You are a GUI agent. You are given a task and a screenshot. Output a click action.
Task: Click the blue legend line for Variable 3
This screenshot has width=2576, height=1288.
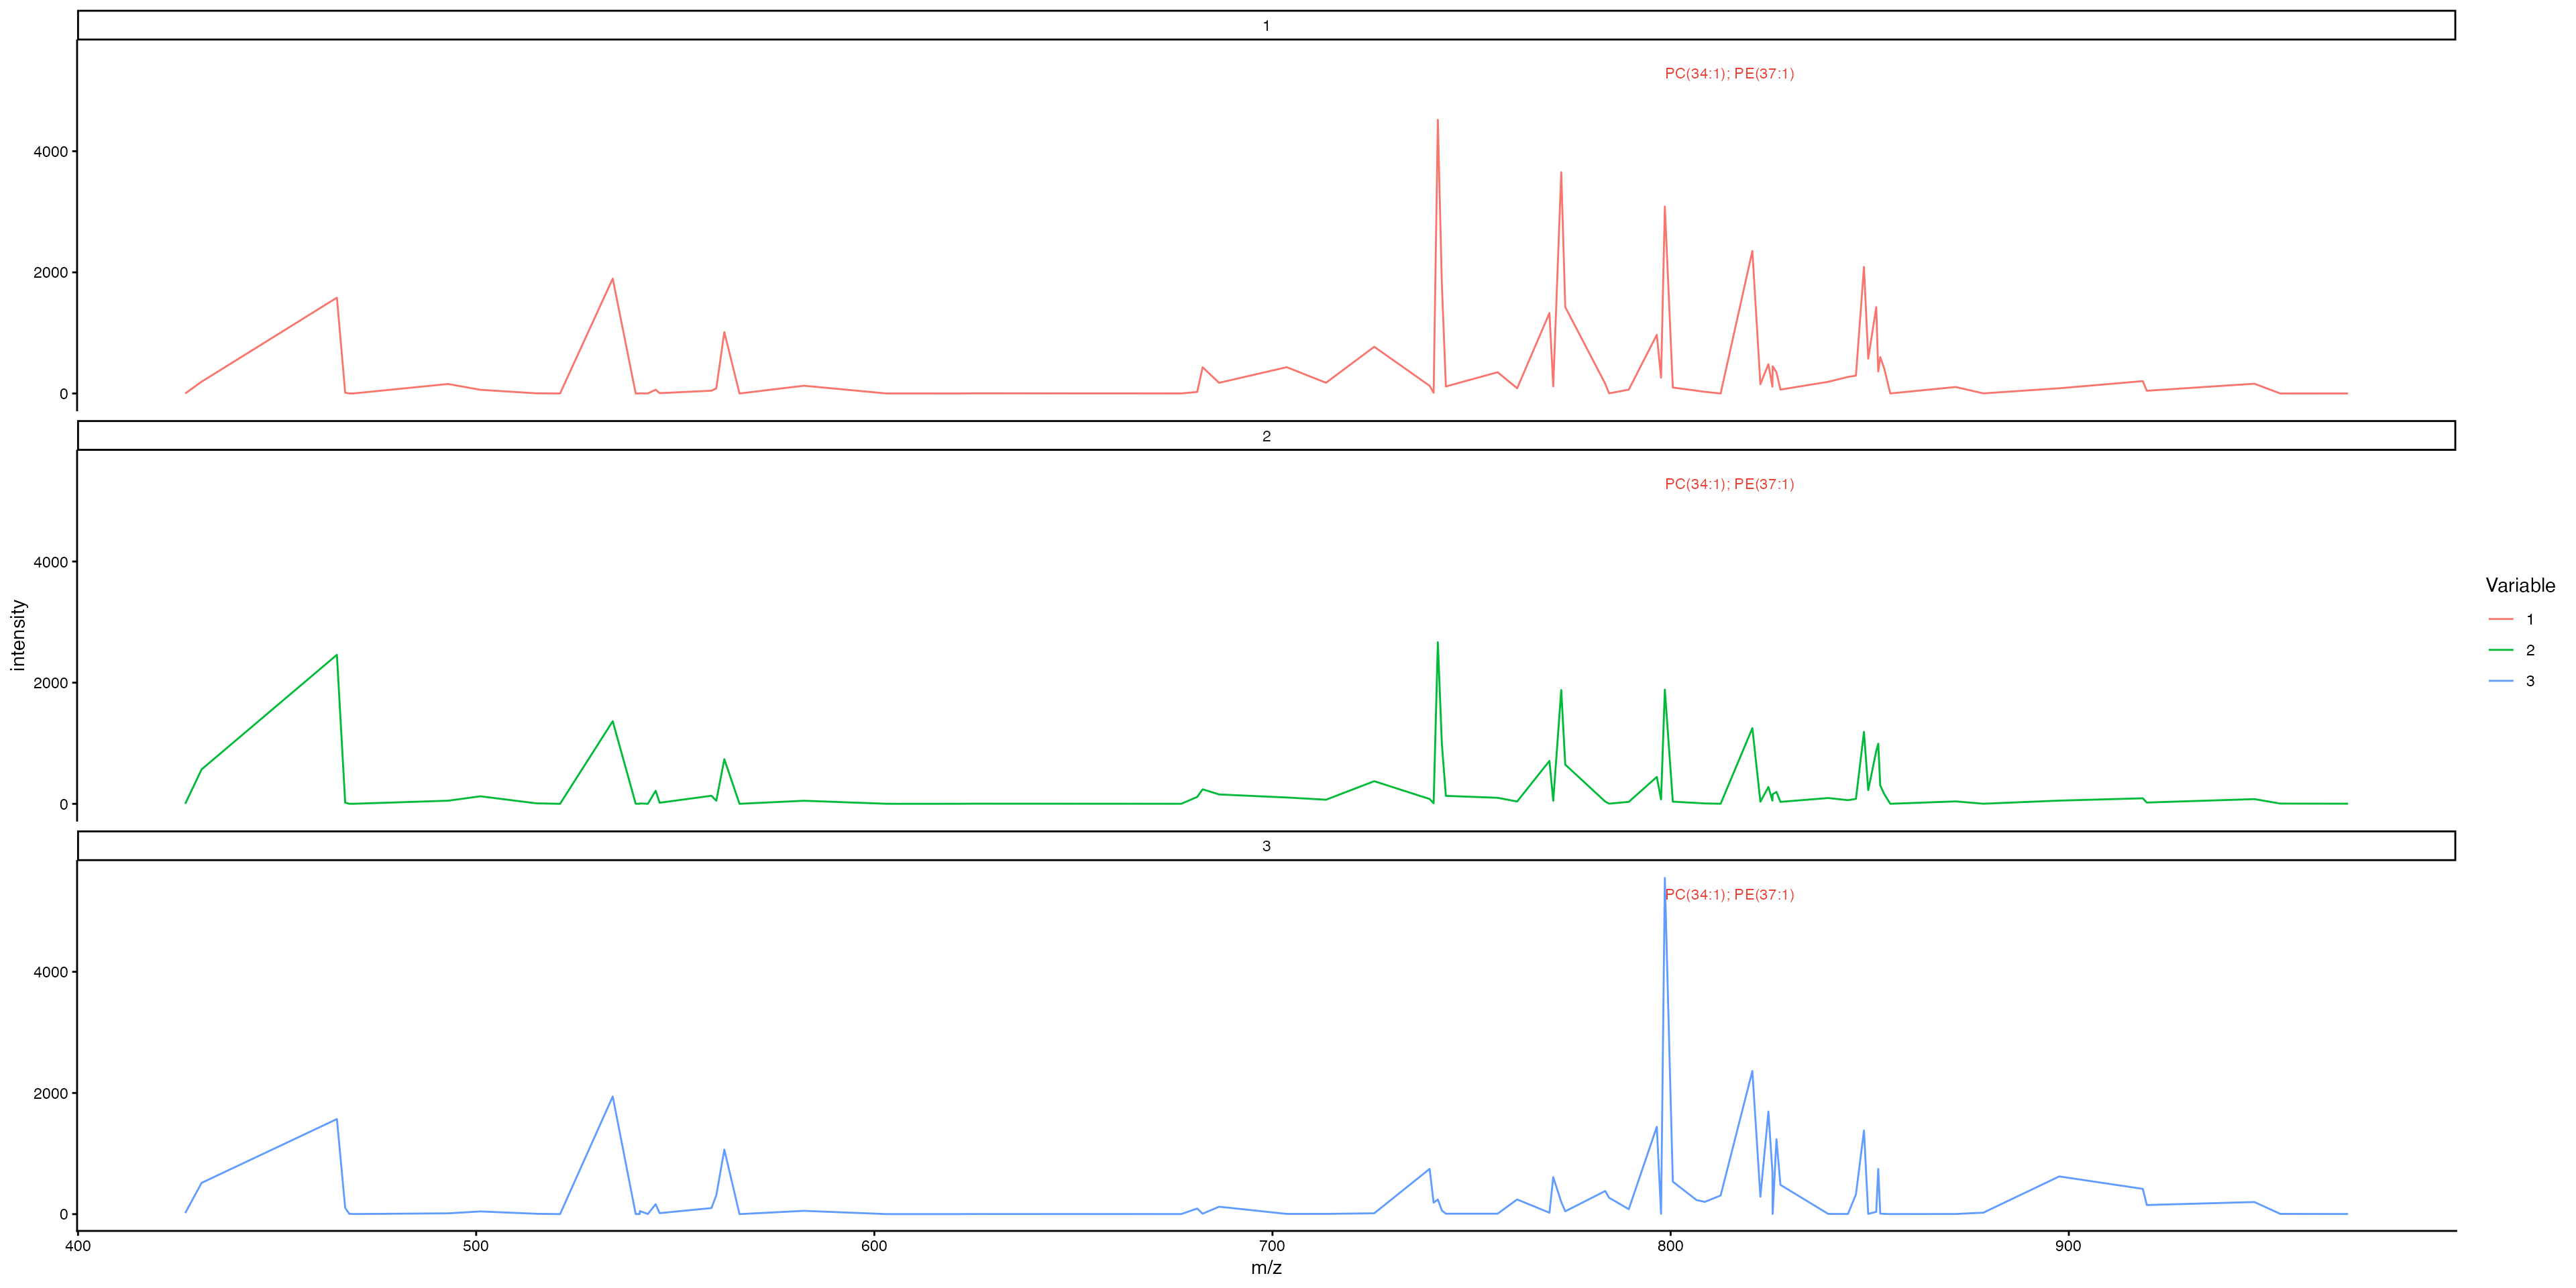point(2501,681)
